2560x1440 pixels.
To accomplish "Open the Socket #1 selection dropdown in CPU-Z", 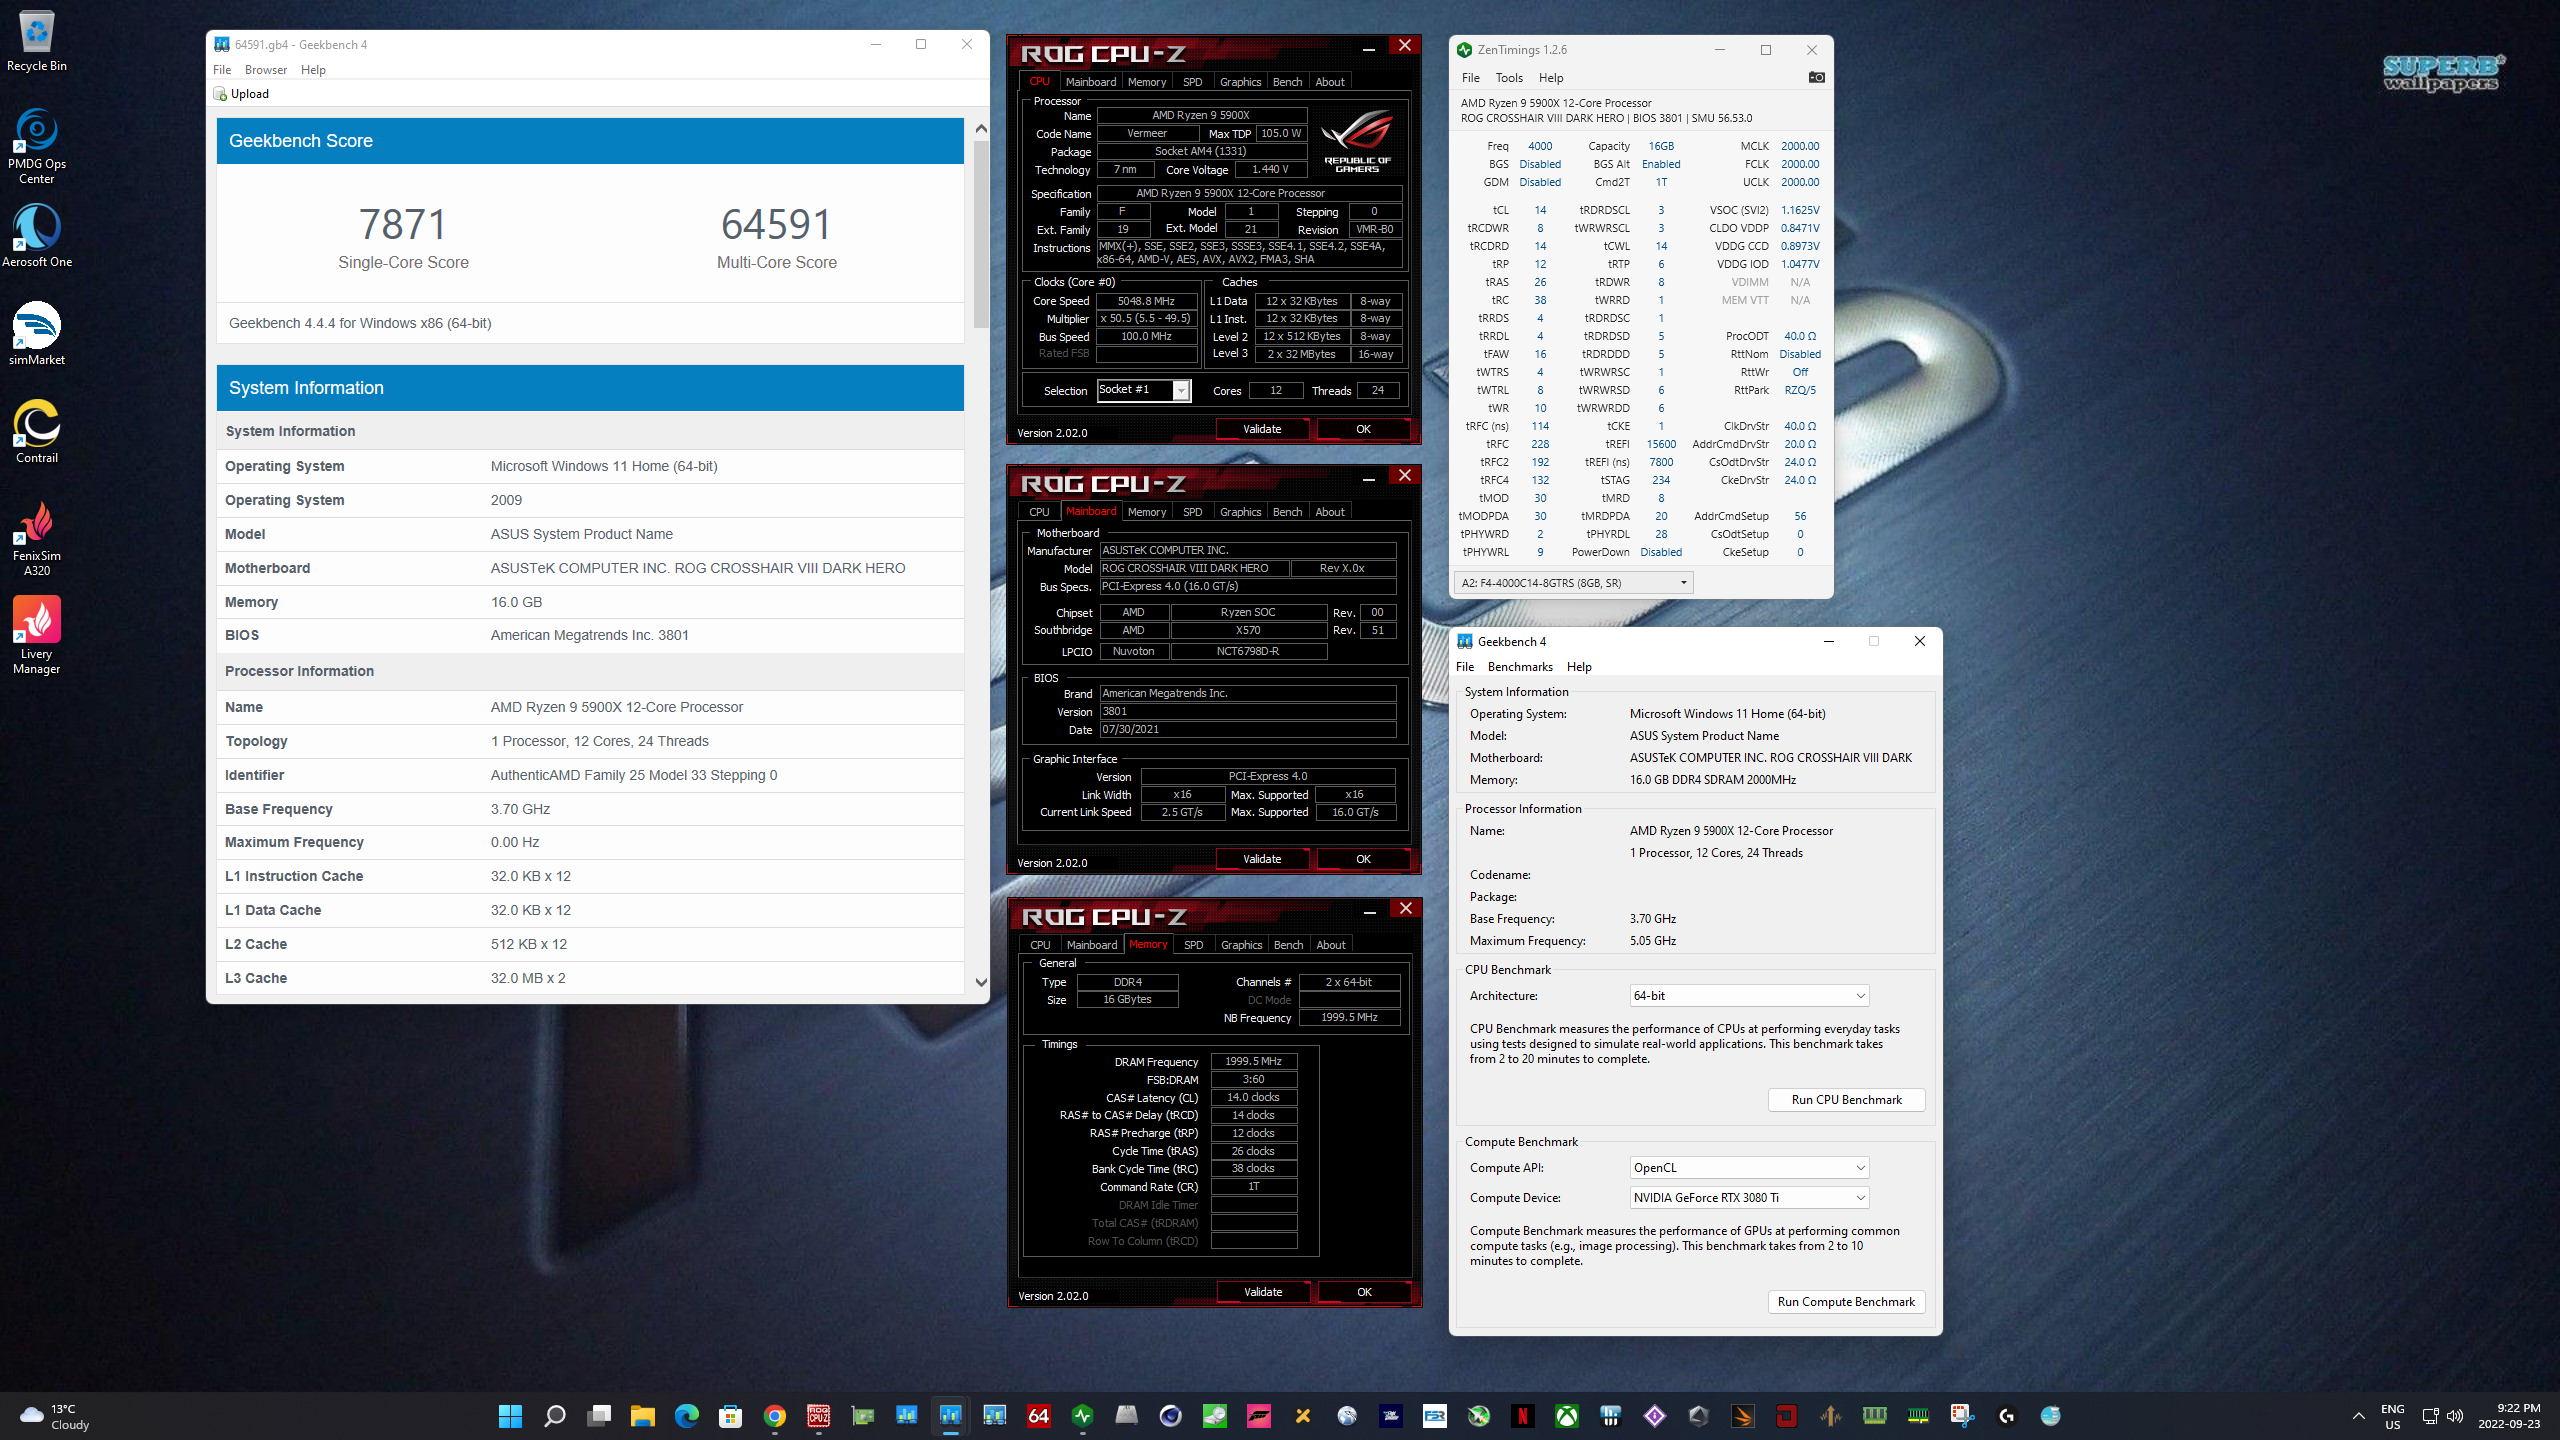I will tap(1143, 390).
